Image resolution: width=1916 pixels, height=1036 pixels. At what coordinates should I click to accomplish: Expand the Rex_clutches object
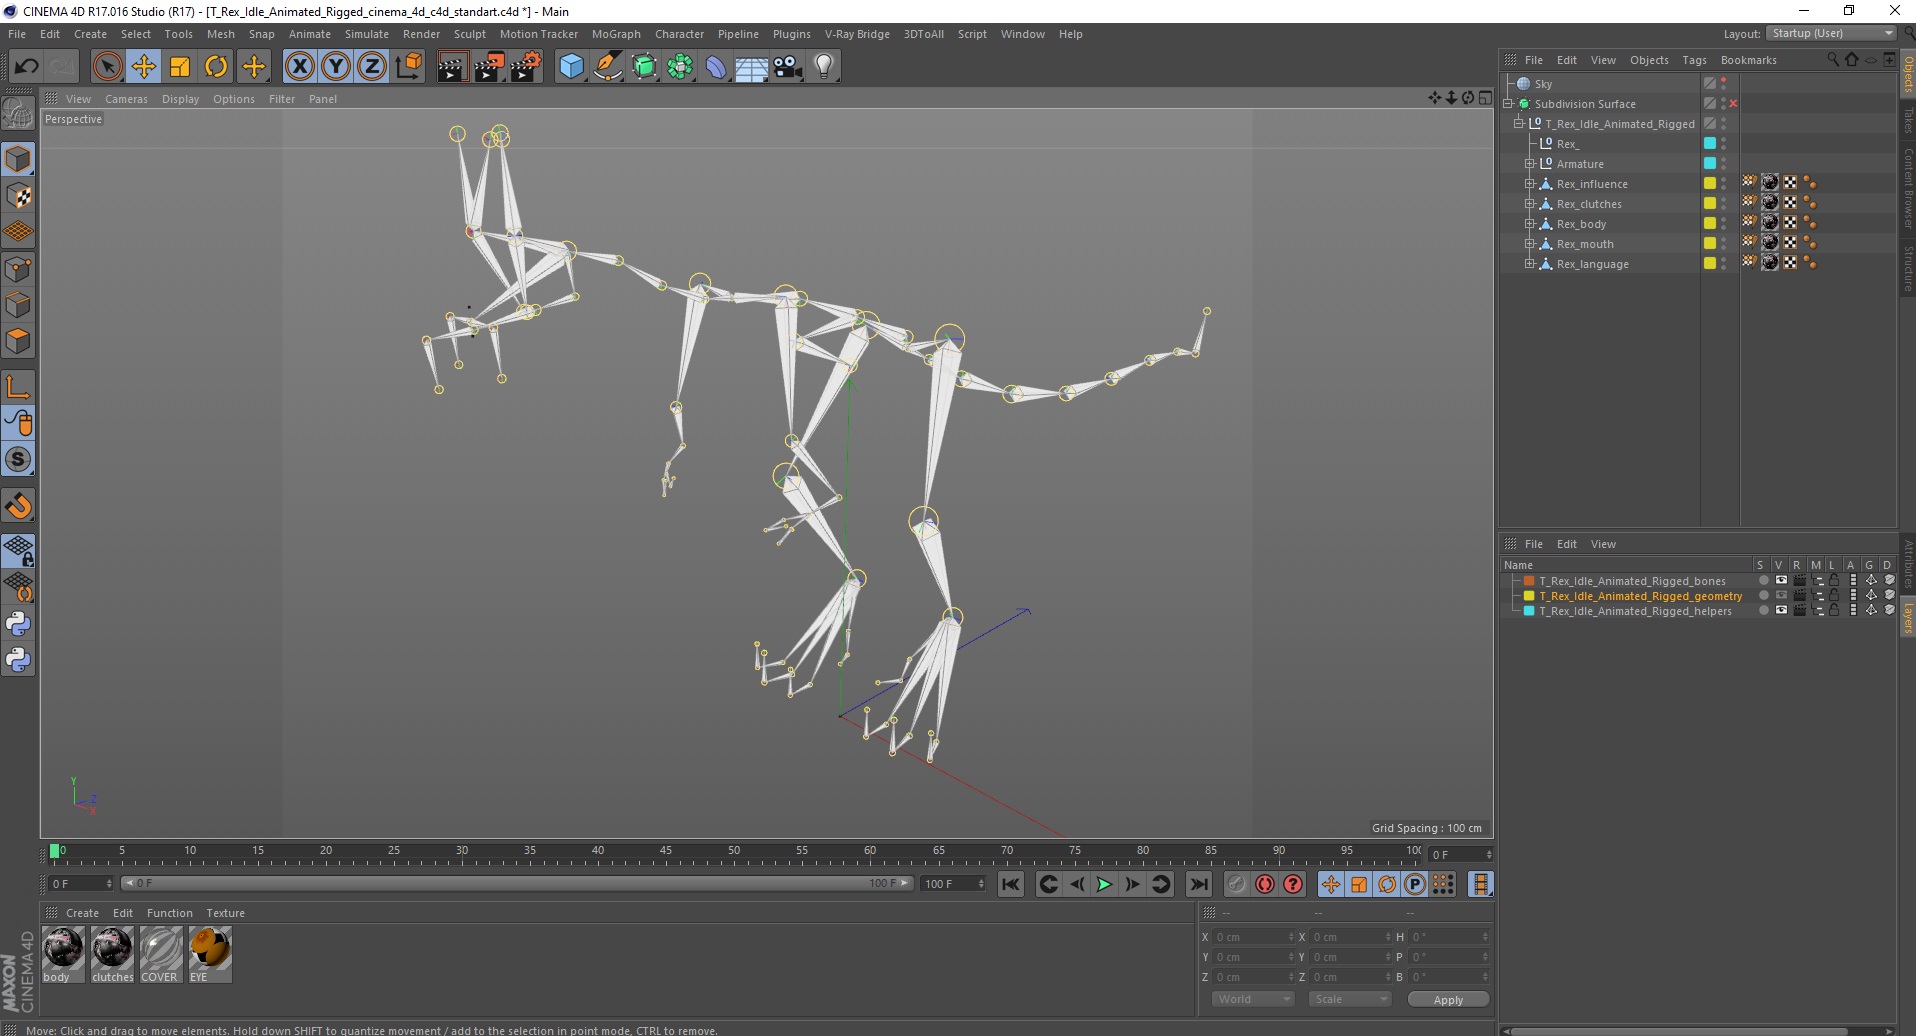click(1529, 204)
